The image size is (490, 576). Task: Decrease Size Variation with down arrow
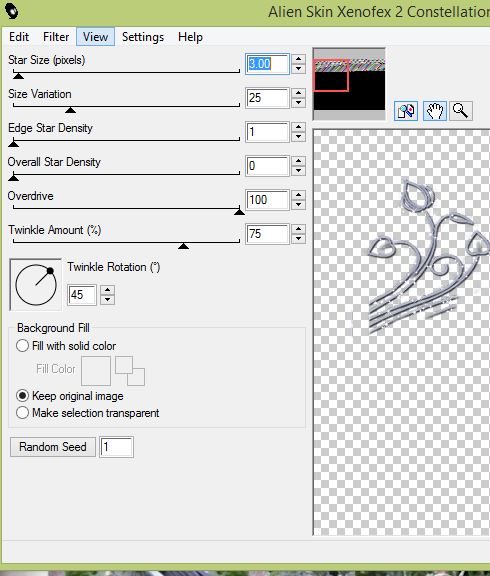(298, 103)
